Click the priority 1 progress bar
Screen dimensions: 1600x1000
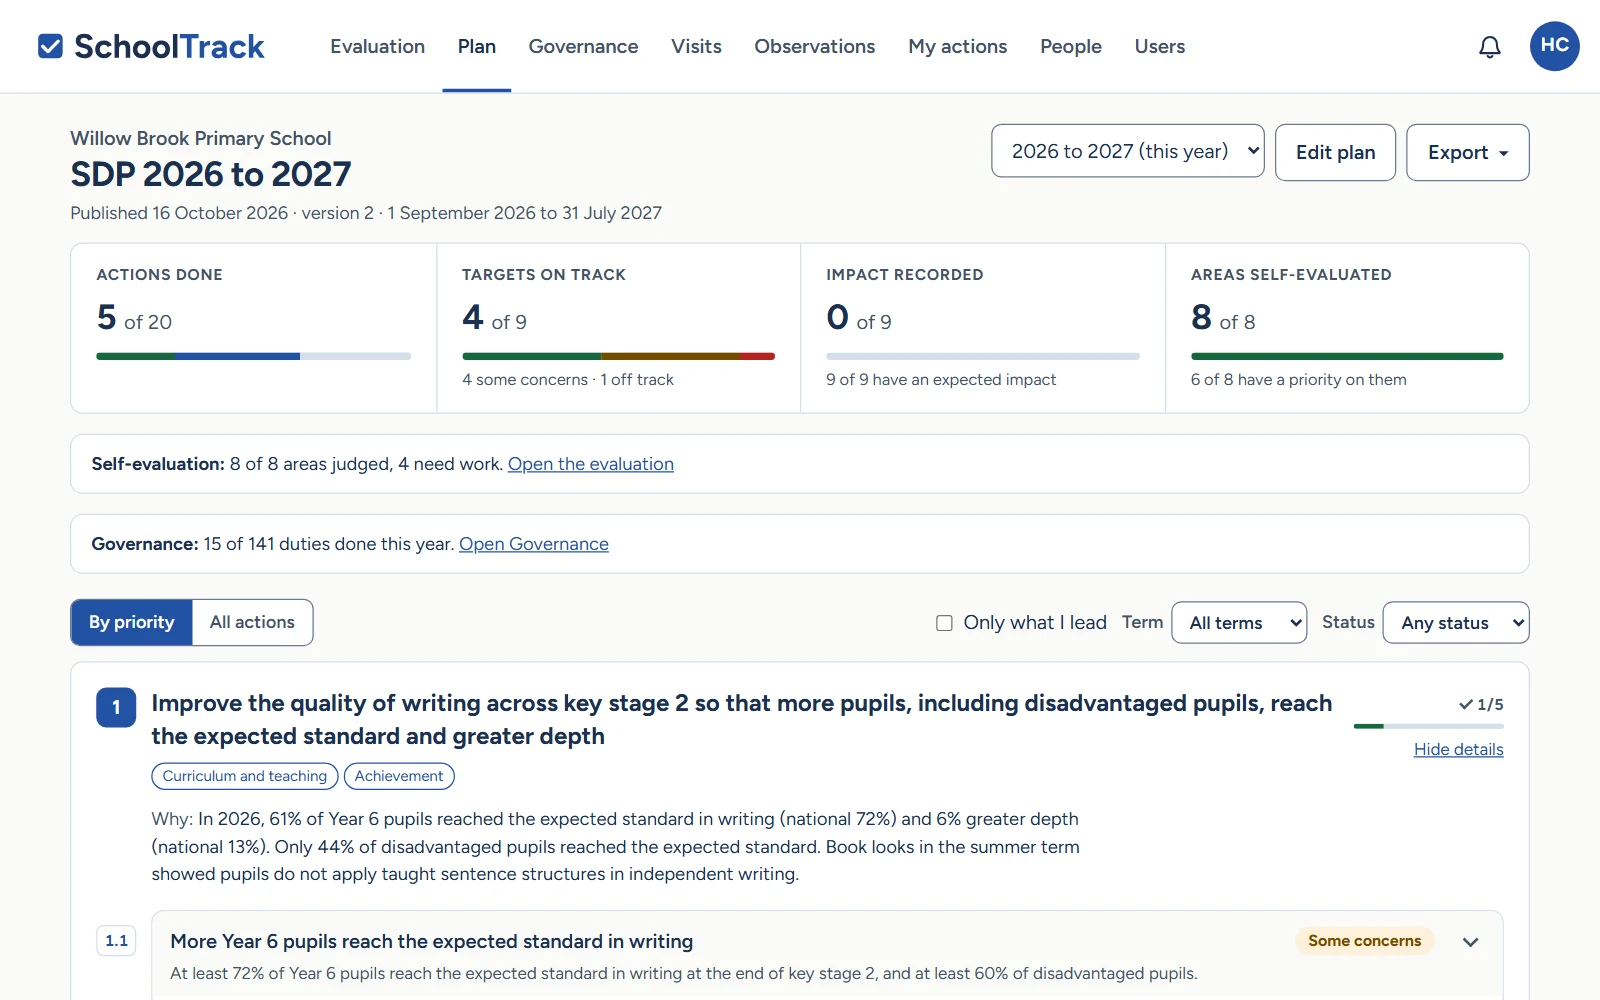click(1429, 726)
